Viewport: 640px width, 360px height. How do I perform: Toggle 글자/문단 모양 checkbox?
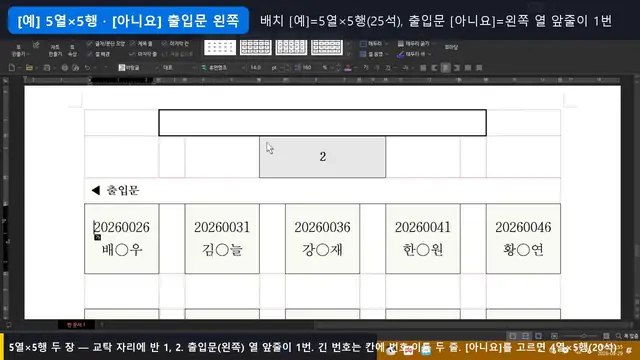click(x=89, y=44)
